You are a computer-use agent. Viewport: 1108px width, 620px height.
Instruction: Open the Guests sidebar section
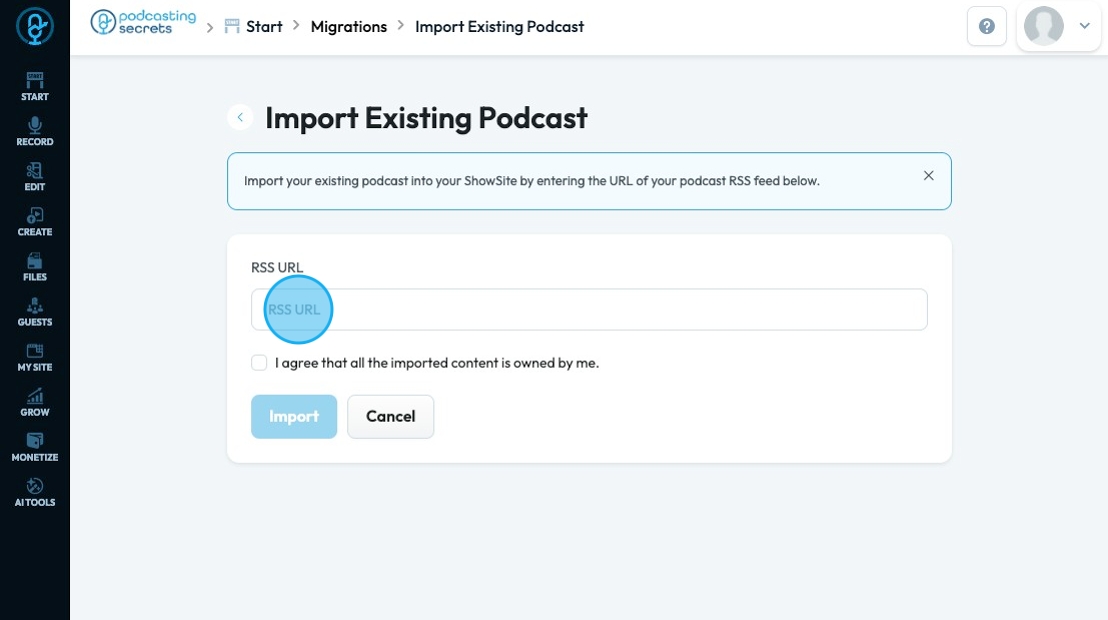click(x=35, y=312)
